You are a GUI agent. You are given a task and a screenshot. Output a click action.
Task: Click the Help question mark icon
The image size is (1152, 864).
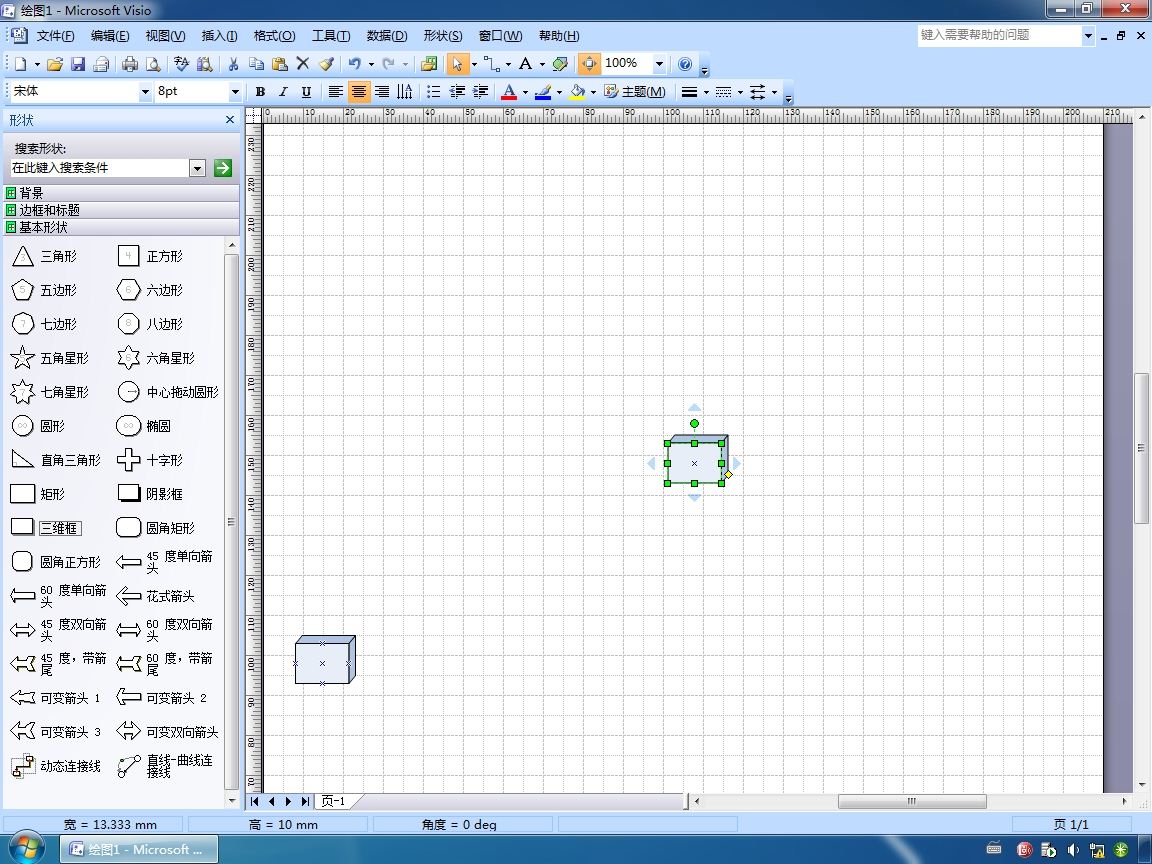[x=685, y=64]
